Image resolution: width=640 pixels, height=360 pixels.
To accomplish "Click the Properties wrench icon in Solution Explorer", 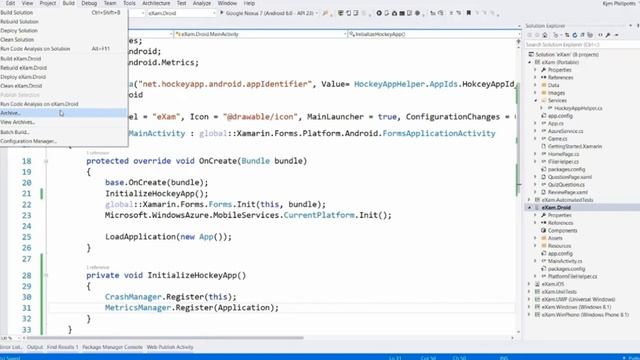I will click(x=608, y=36).
